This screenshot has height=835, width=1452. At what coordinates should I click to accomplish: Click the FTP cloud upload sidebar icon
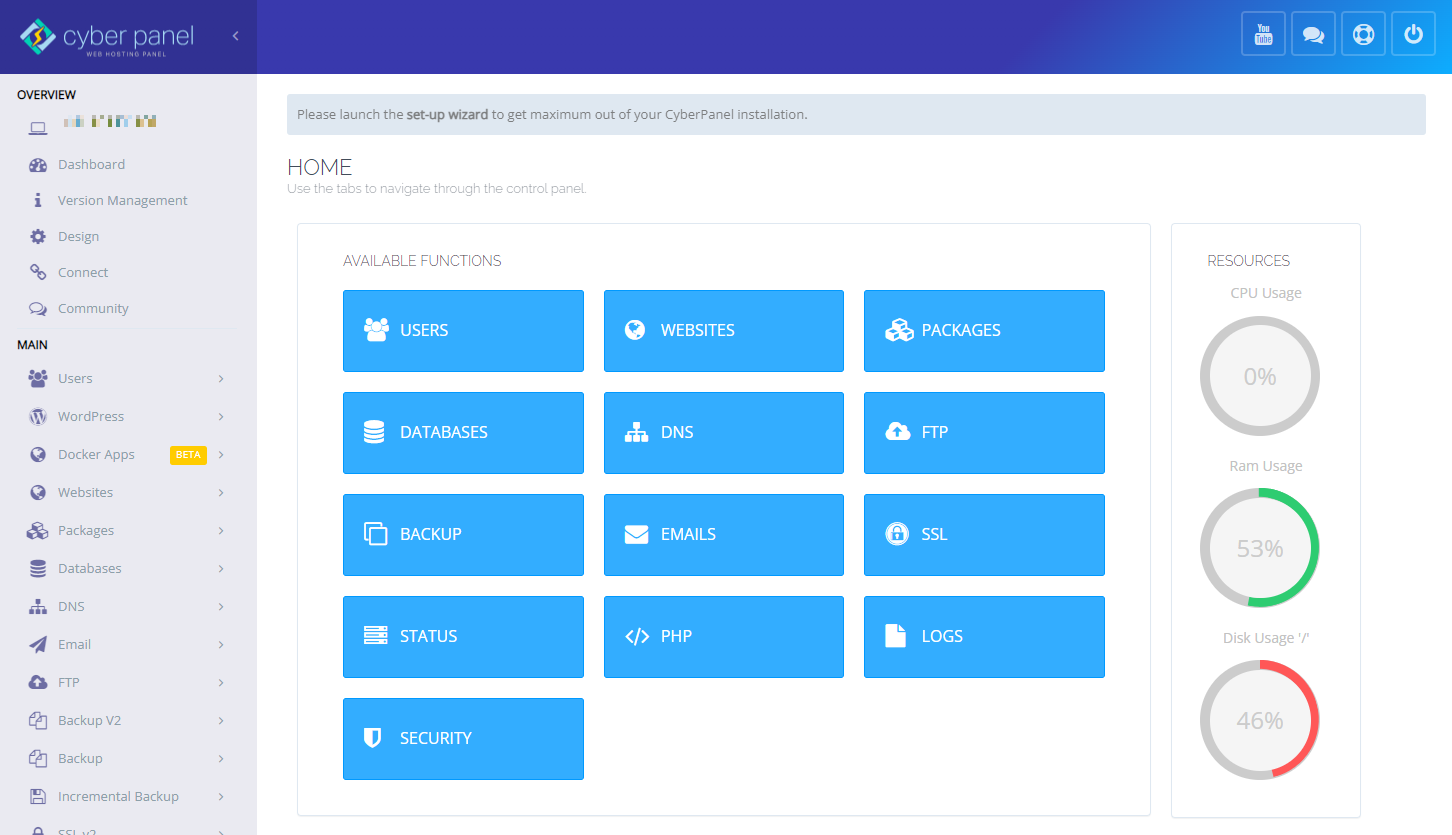[x=38, y=683]
